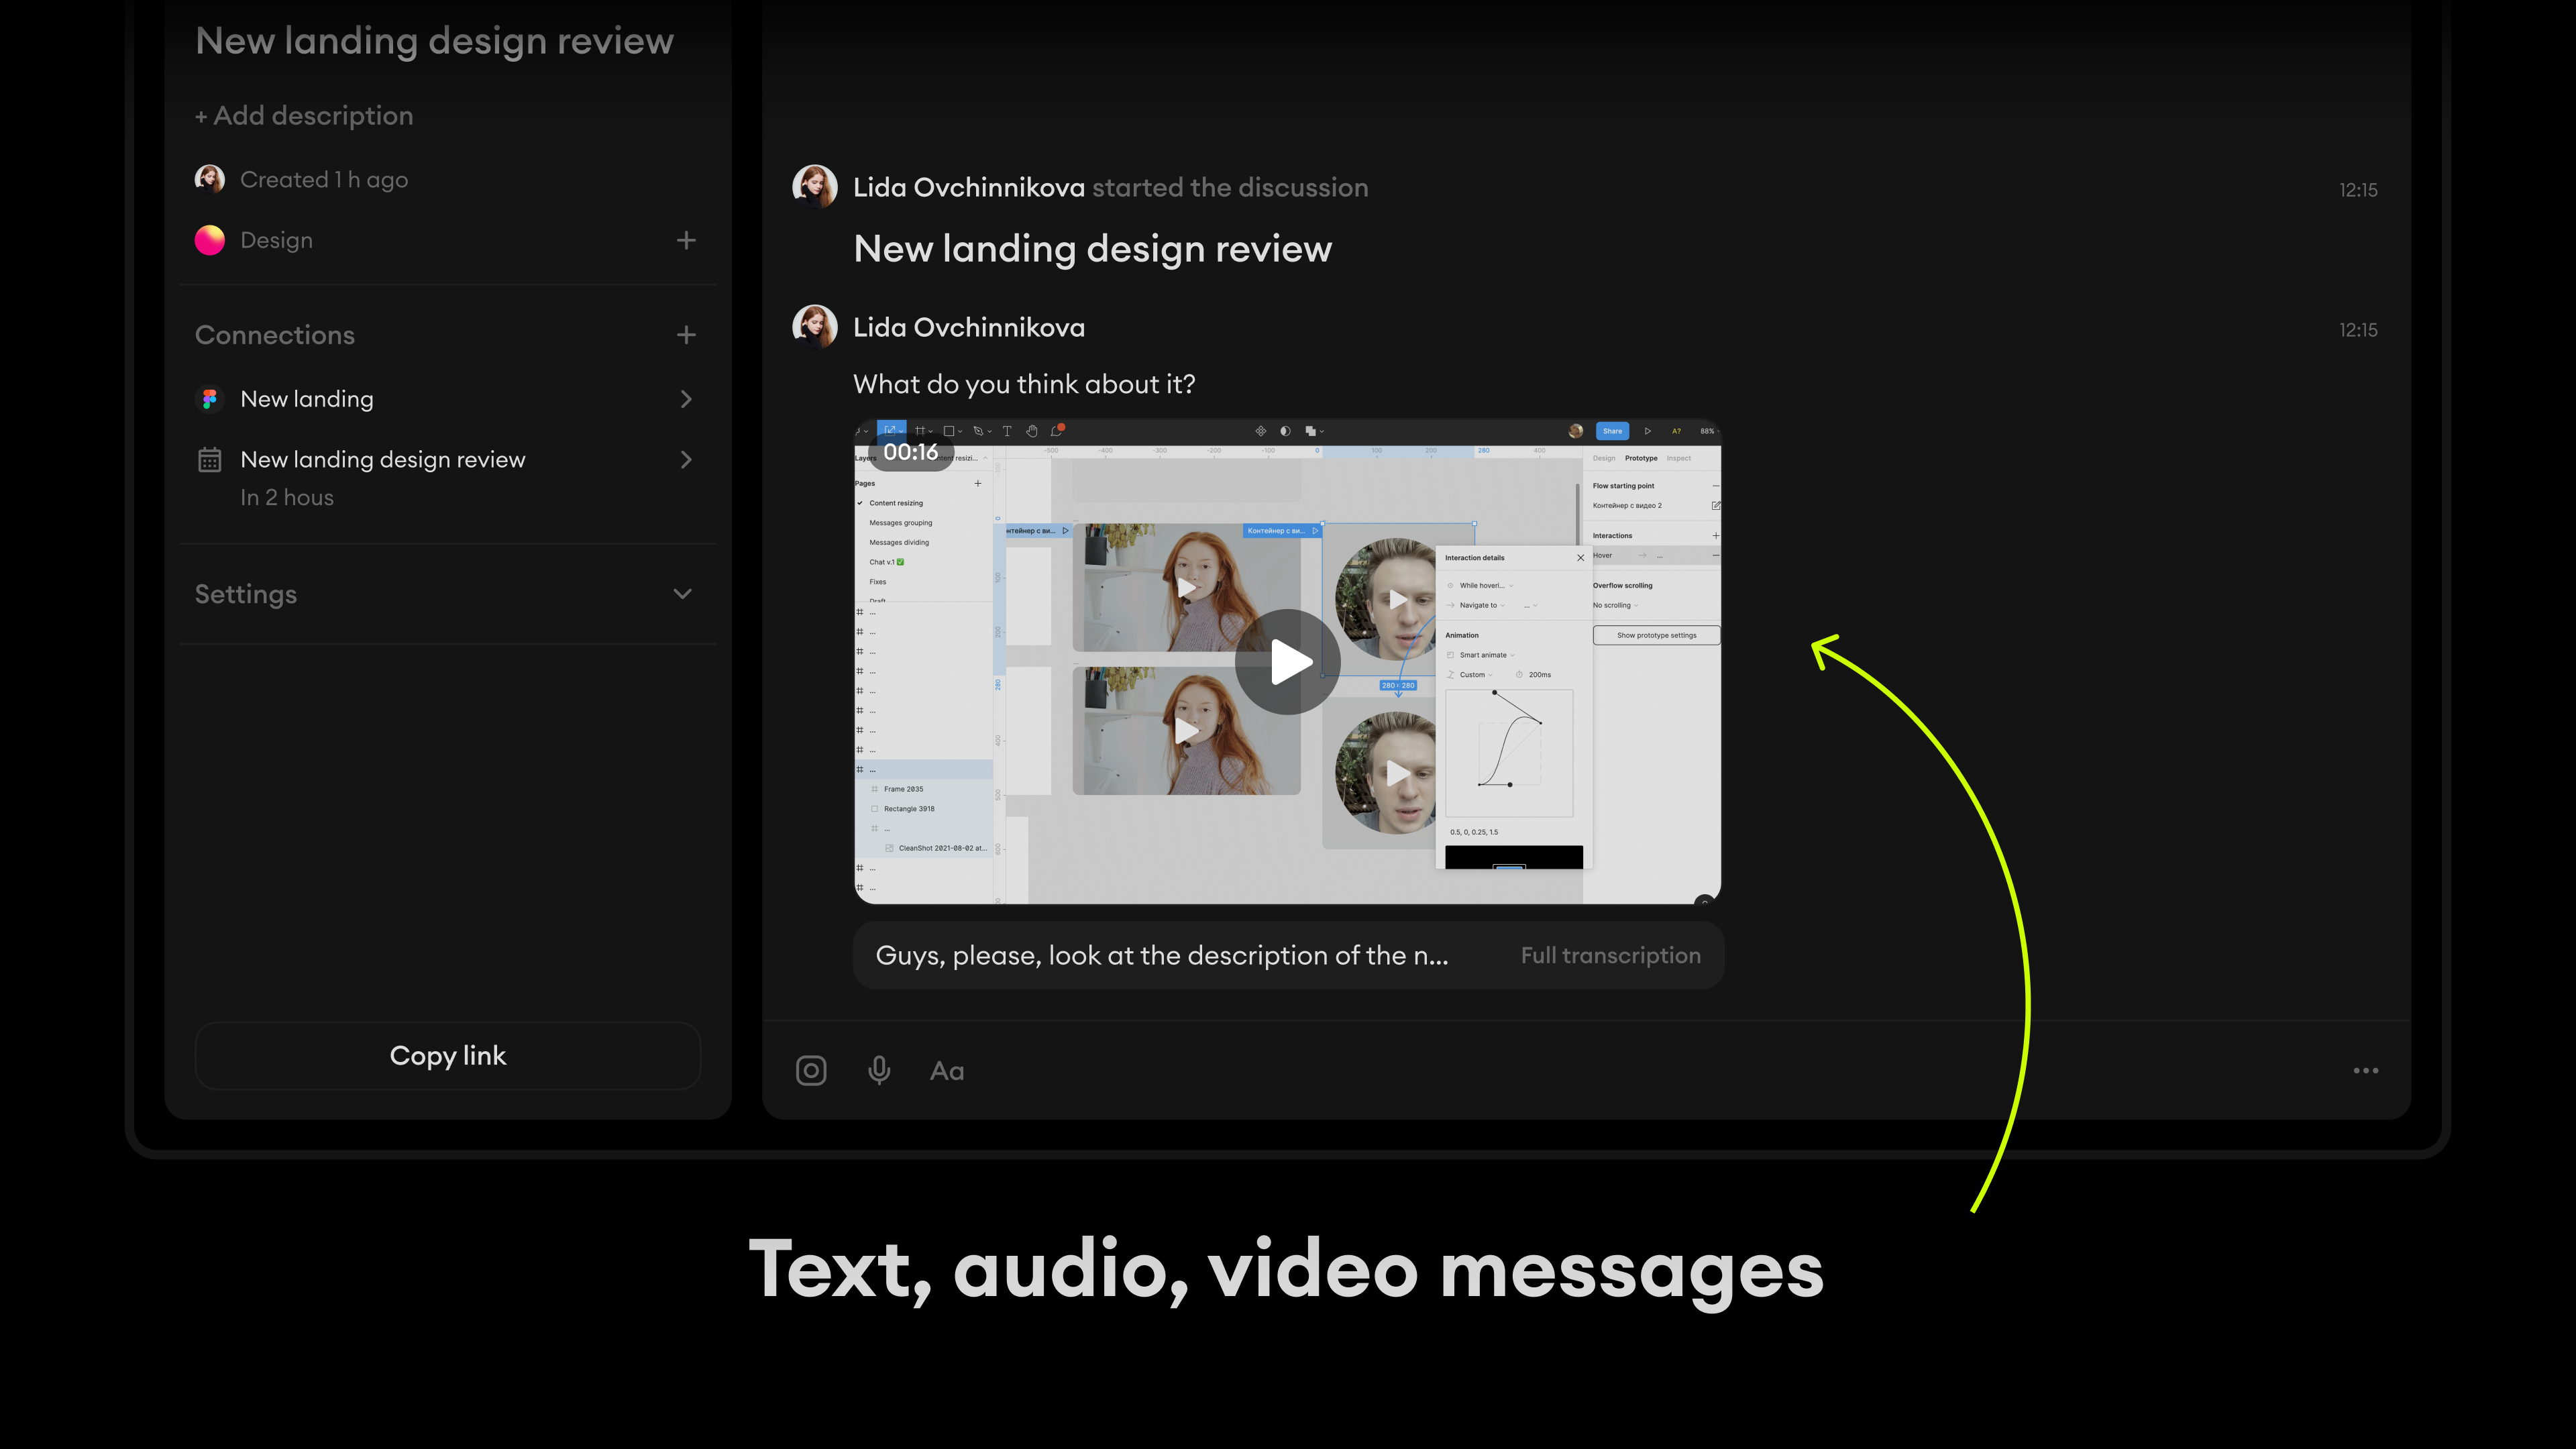Click Lida Ovchinnikova's avatar in message
This screenshot has height=1449, width=2576.
(814, 327)
